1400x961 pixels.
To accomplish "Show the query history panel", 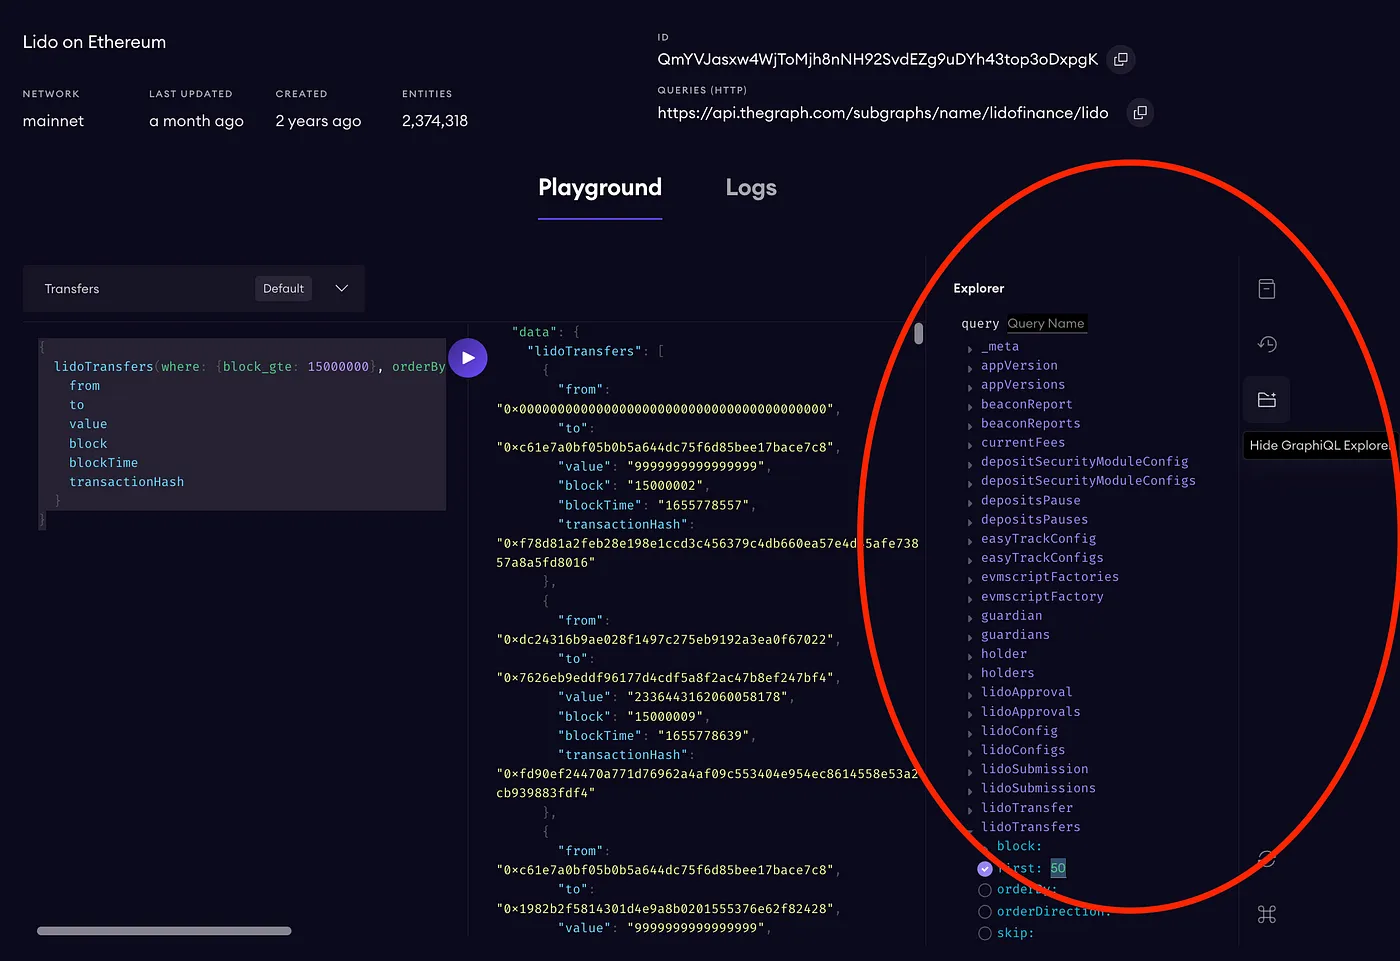I will [x=1267, y=344].
